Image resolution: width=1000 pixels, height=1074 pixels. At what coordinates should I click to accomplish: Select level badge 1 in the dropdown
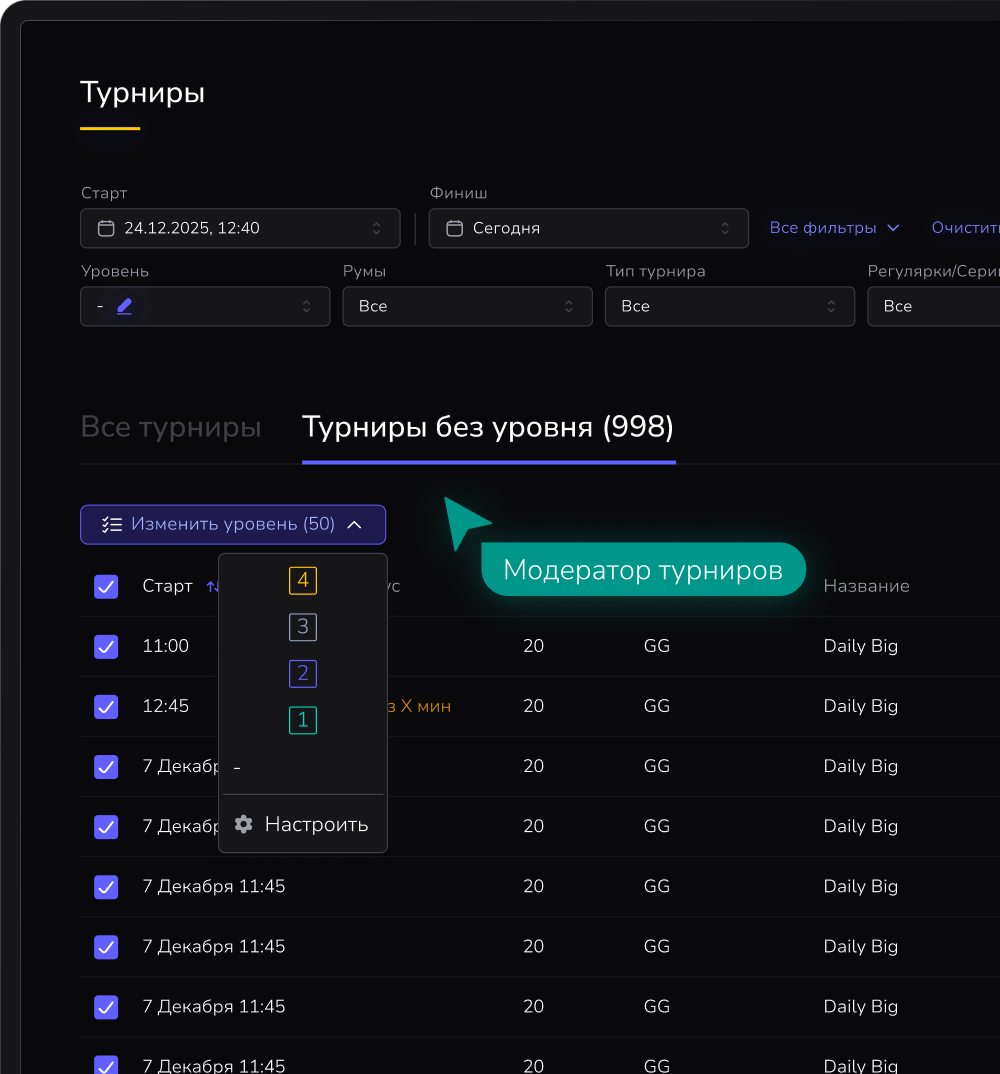click(x=303, y=720)
